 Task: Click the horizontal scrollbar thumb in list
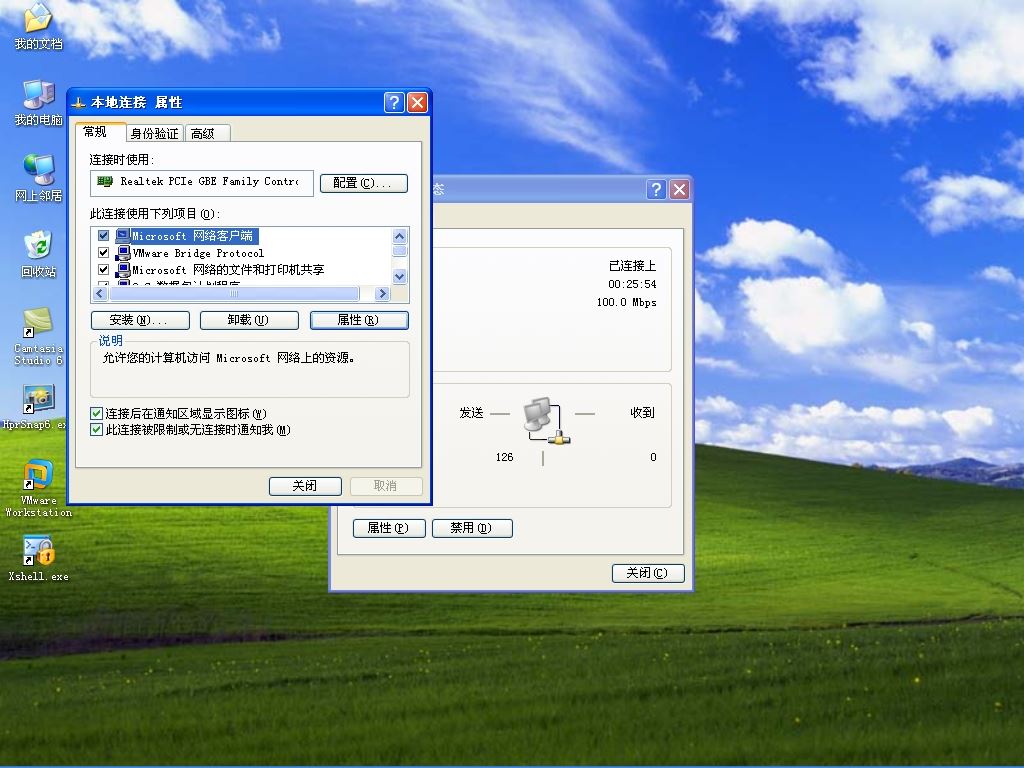234,294
